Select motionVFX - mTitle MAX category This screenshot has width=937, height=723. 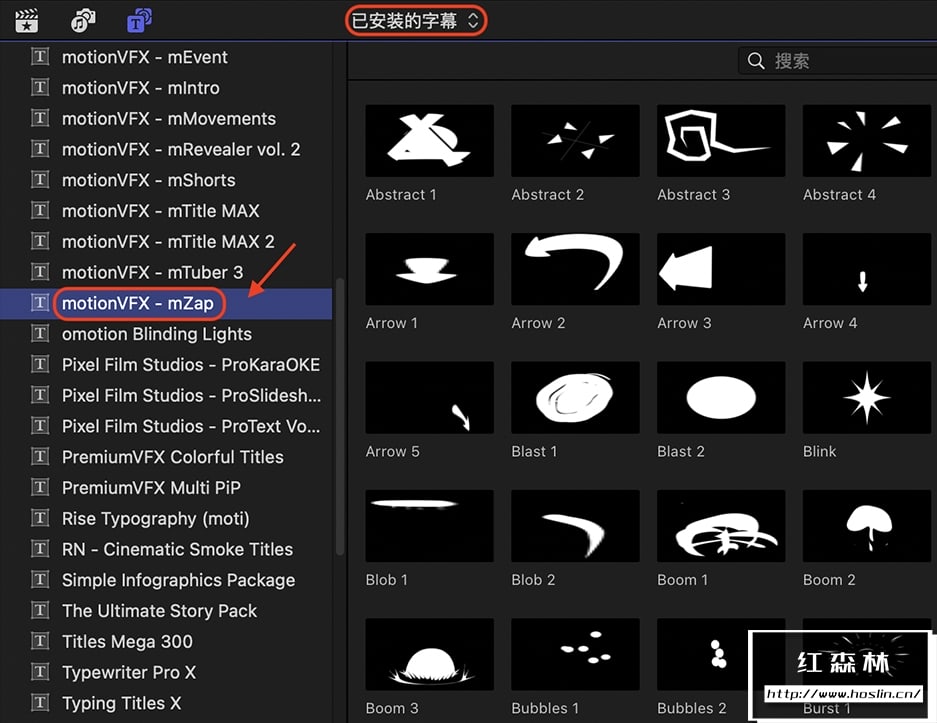click(166, 210)
